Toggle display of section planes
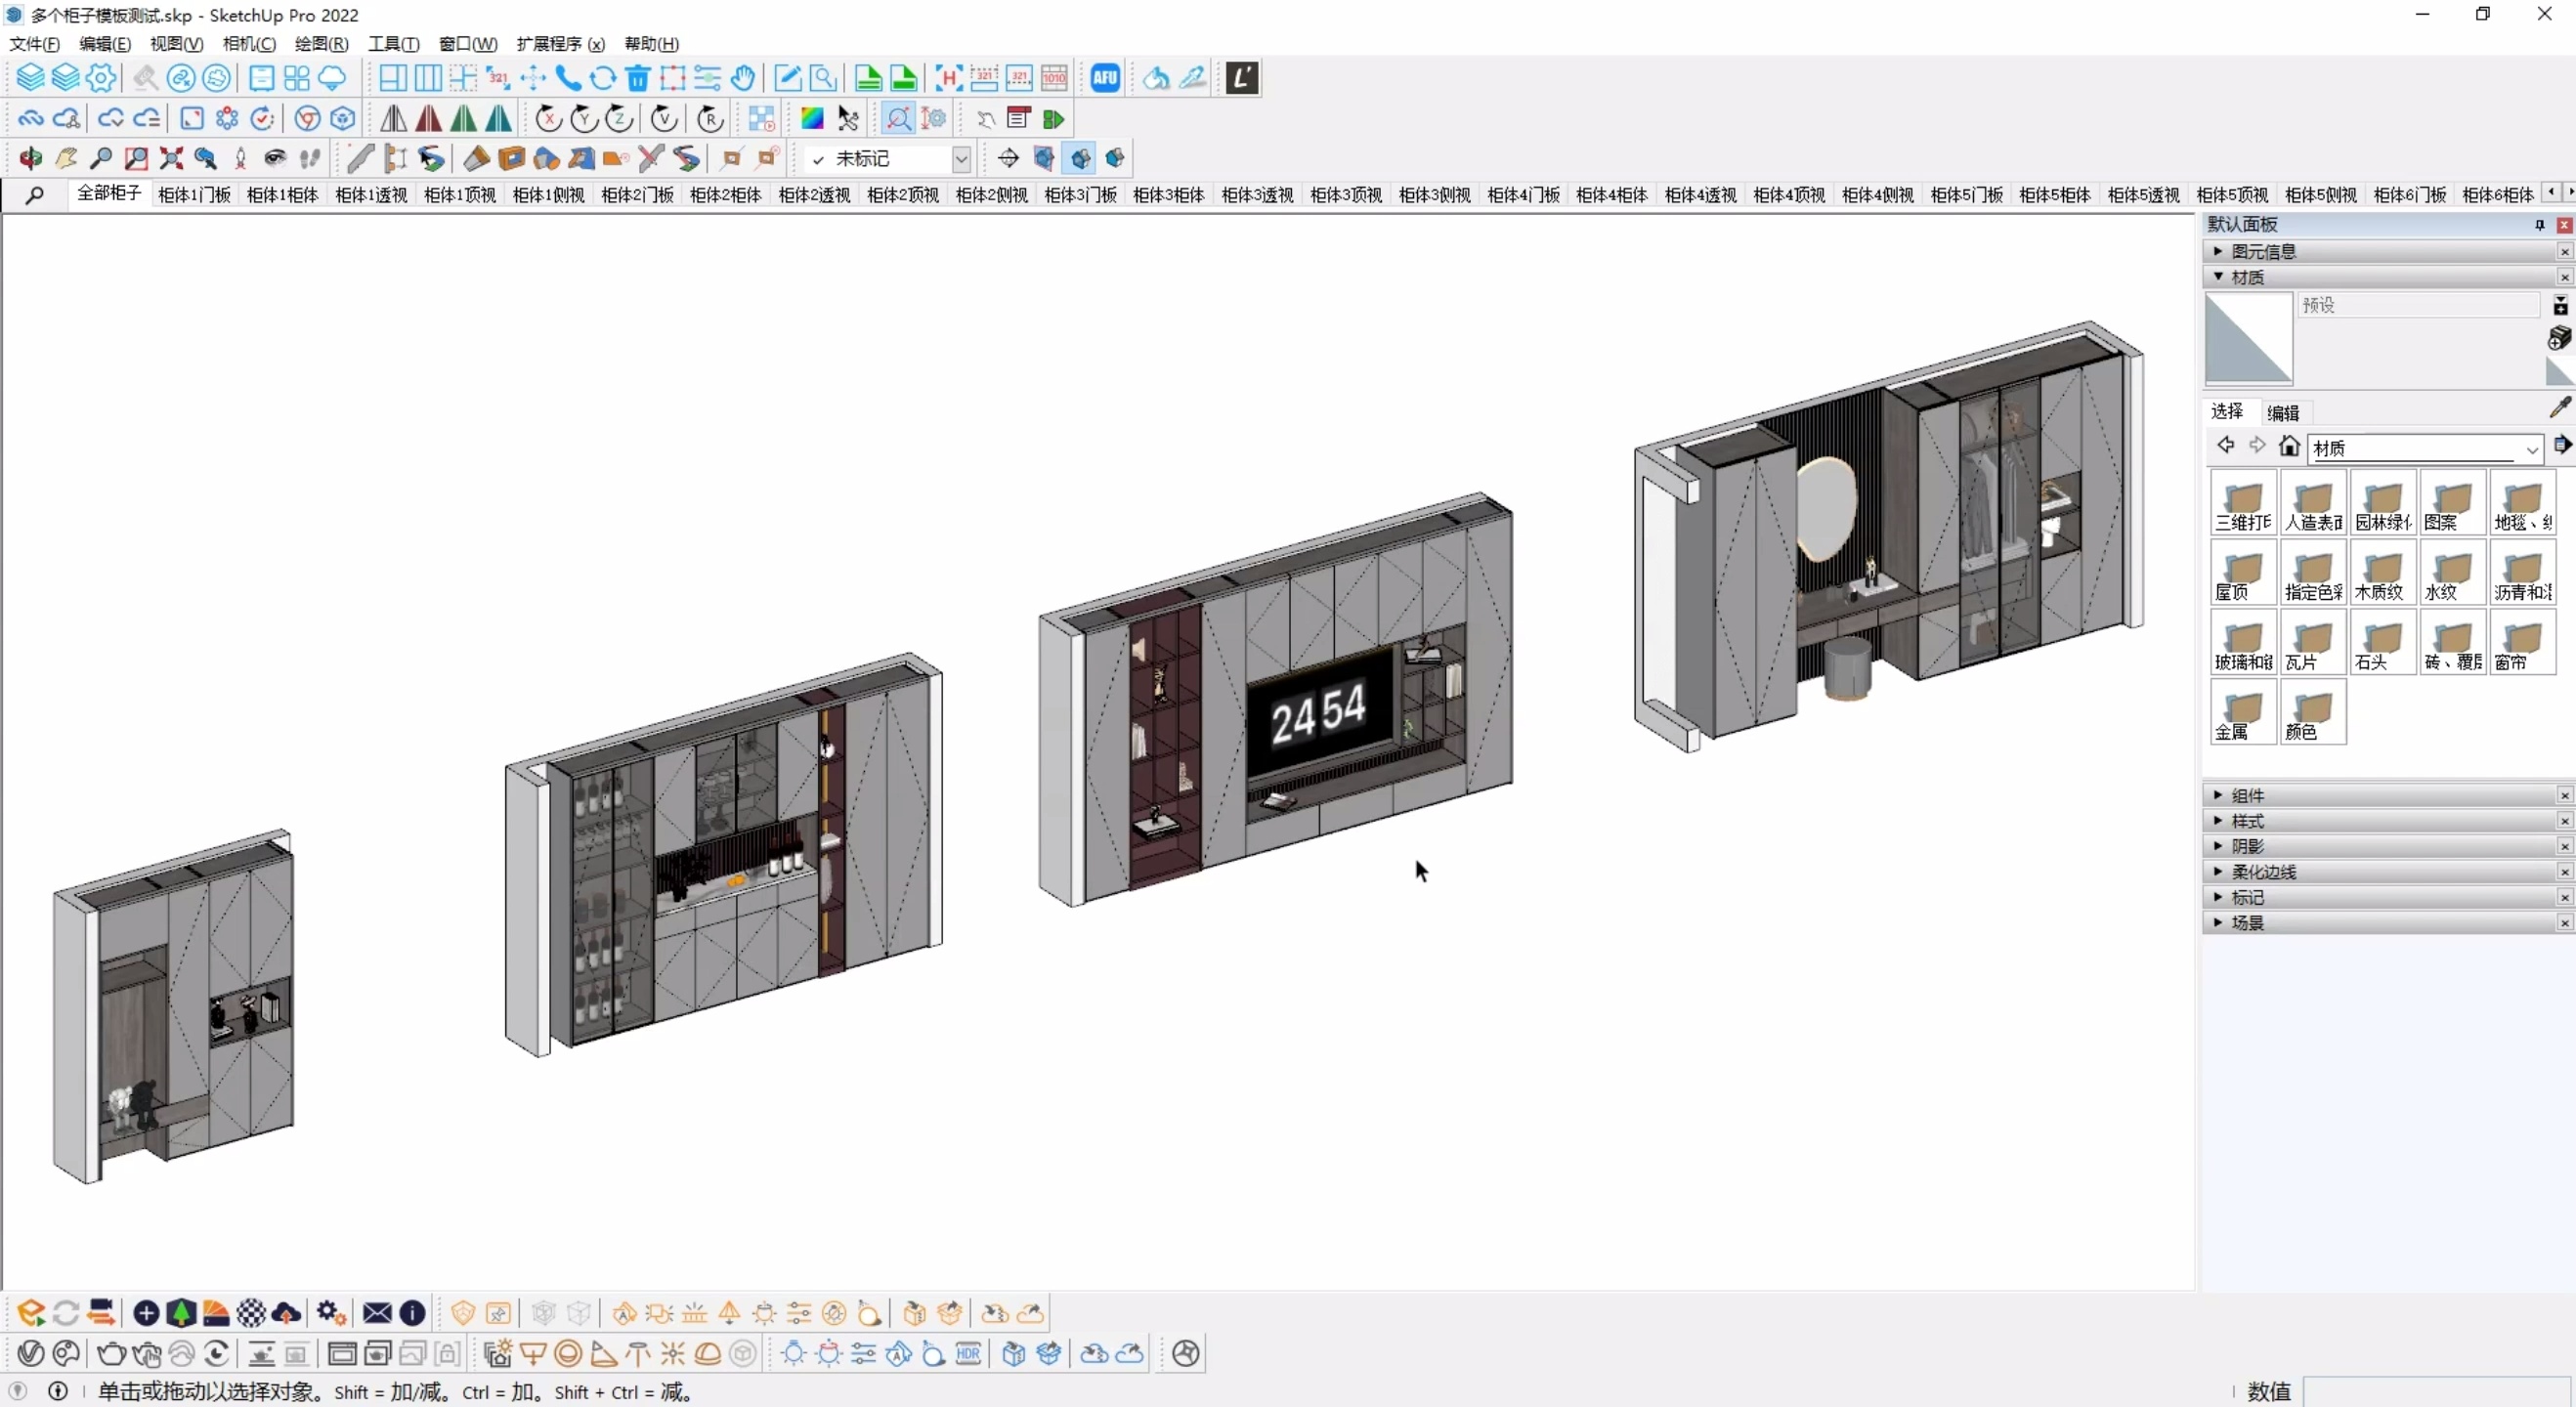This screenshot has height=1407, width=2576. (1044, 158)
